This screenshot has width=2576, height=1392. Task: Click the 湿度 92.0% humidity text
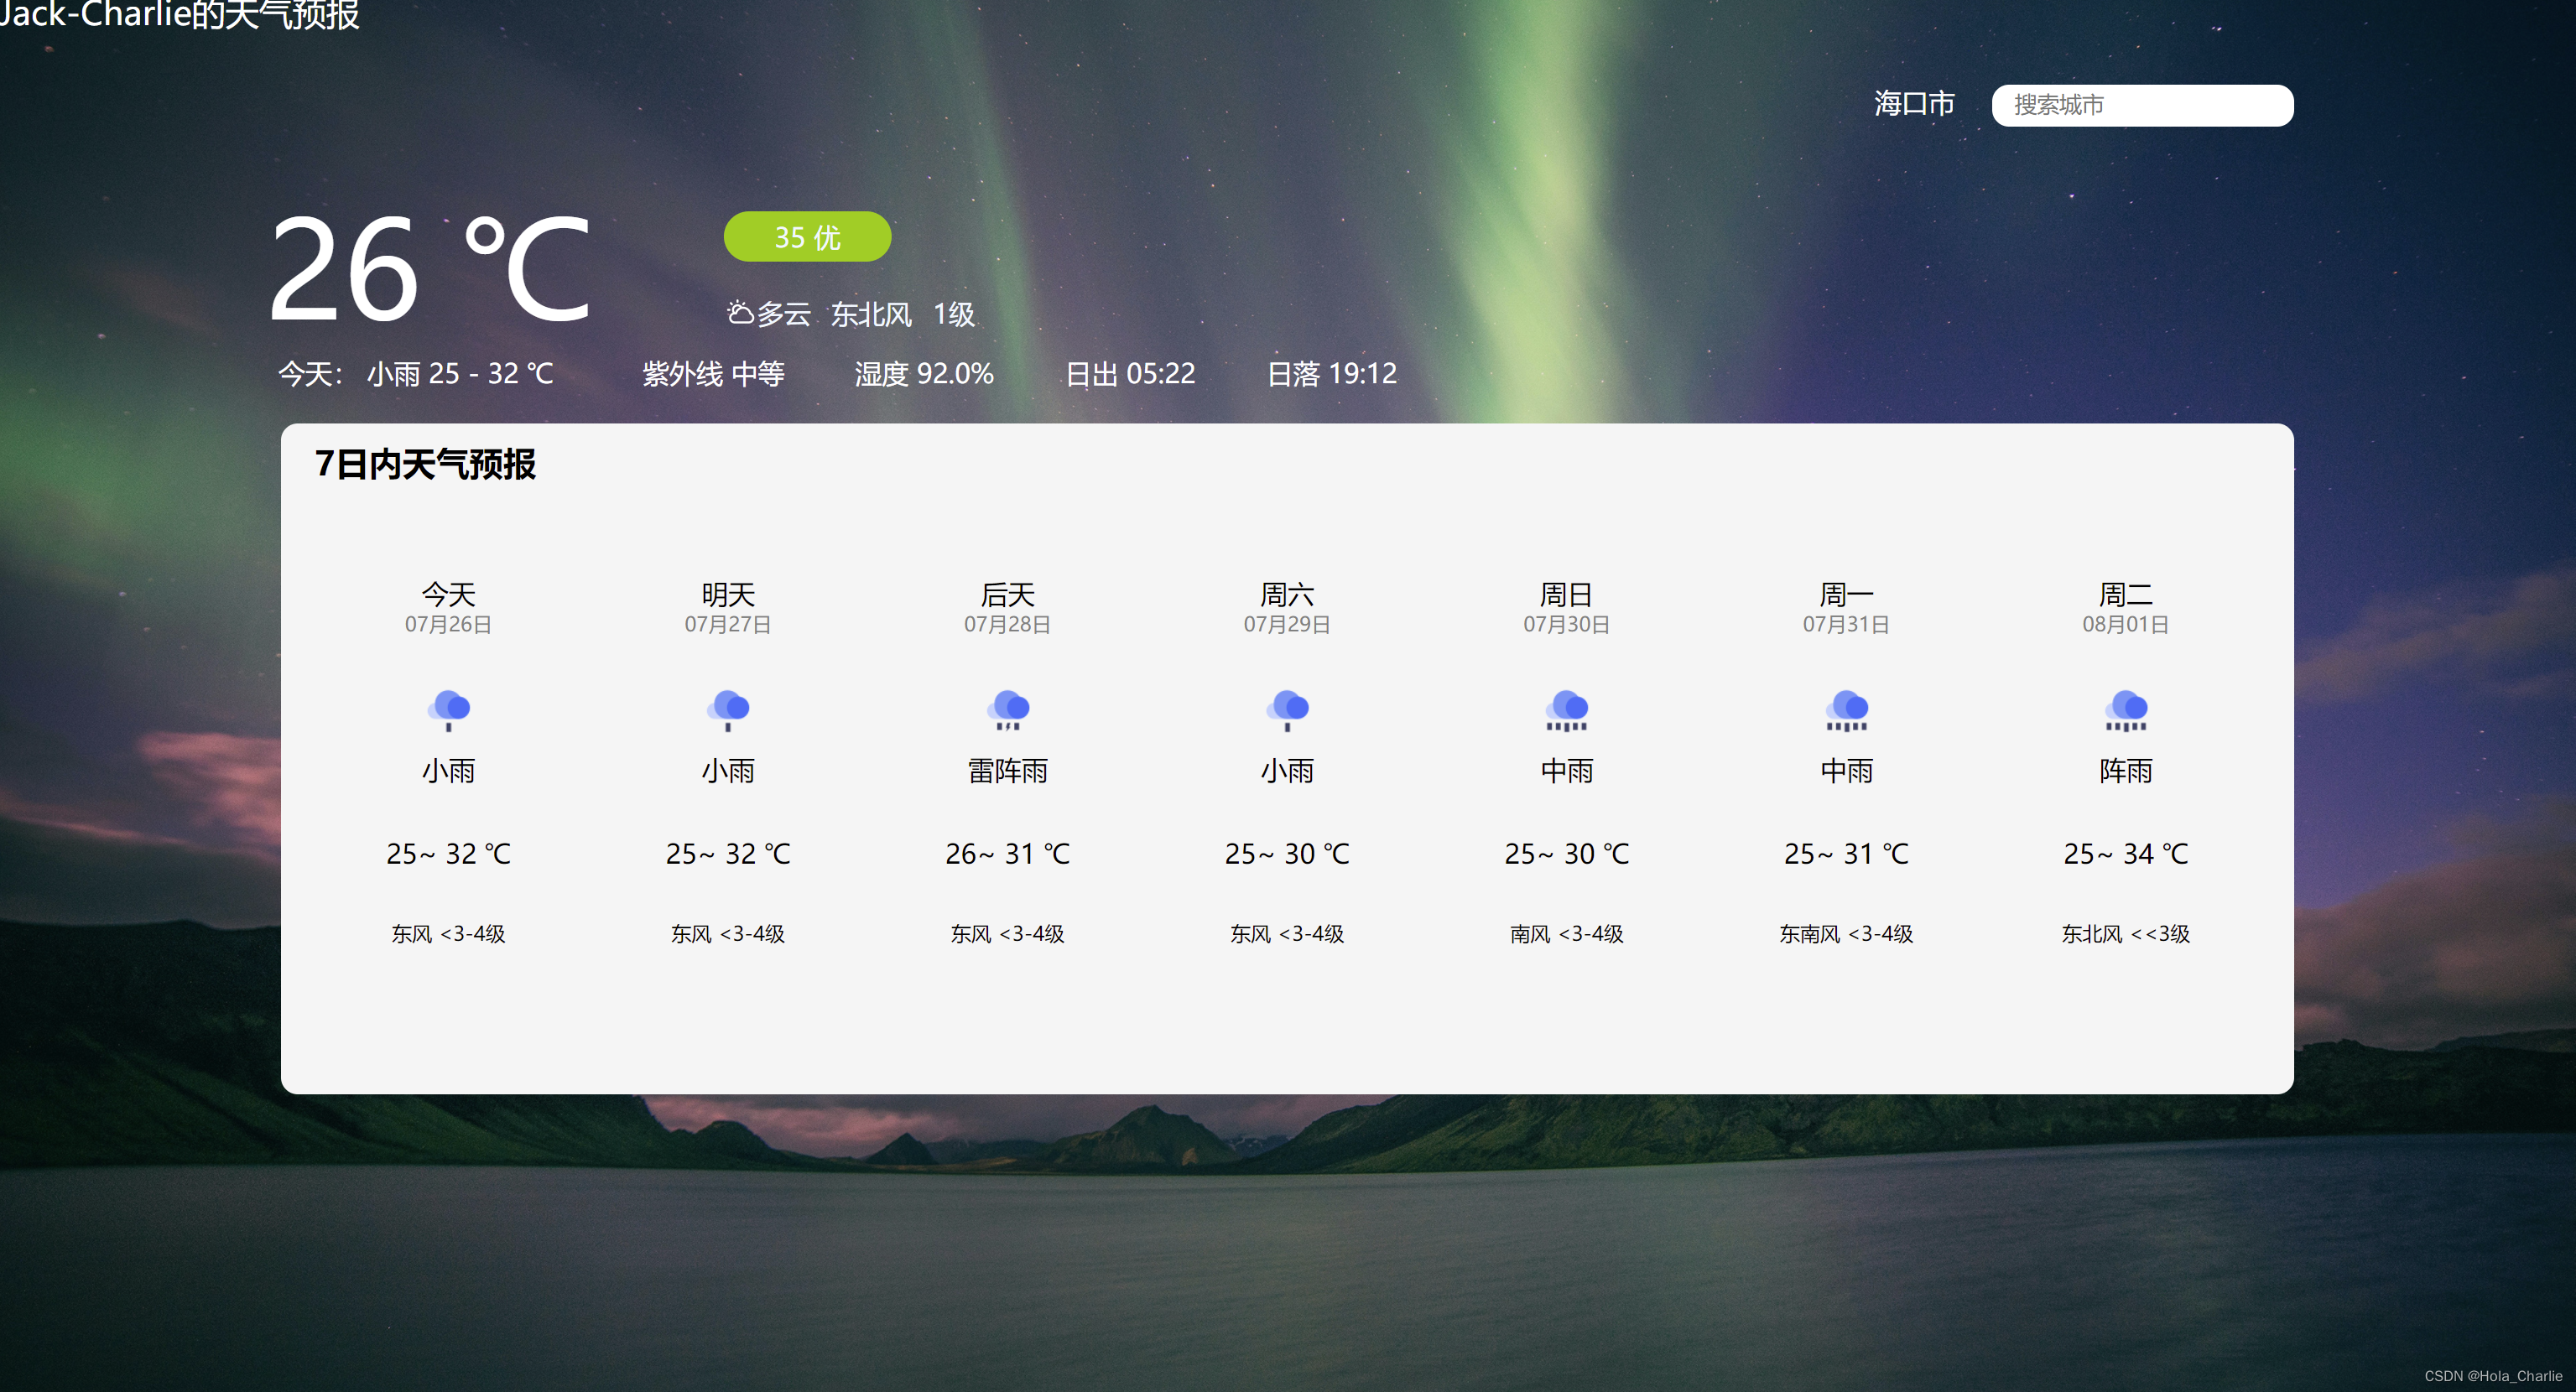click(924, 374)
